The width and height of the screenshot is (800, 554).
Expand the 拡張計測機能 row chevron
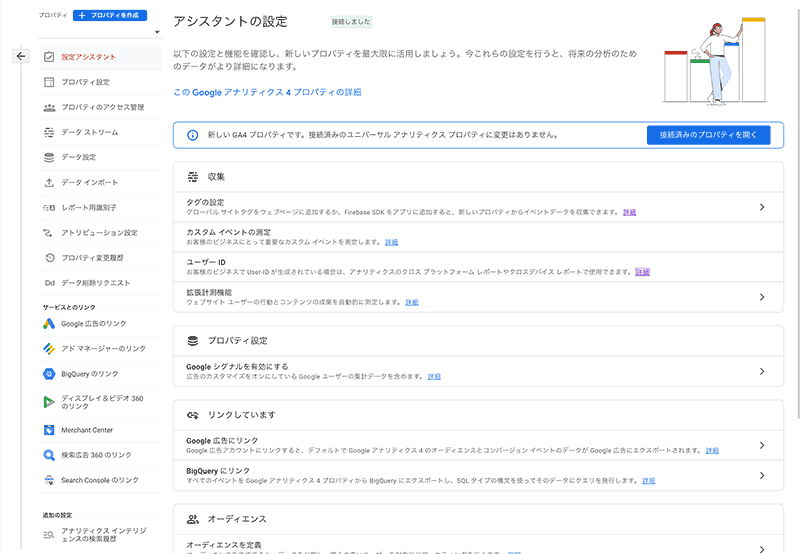(762, 297)
